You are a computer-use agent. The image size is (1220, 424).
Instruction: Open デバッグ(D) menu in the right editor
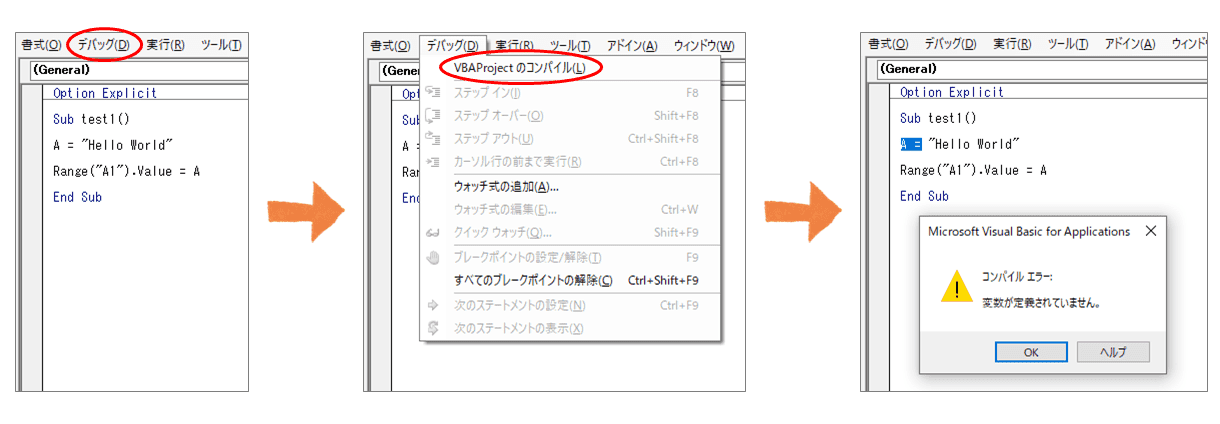point(951,44)
